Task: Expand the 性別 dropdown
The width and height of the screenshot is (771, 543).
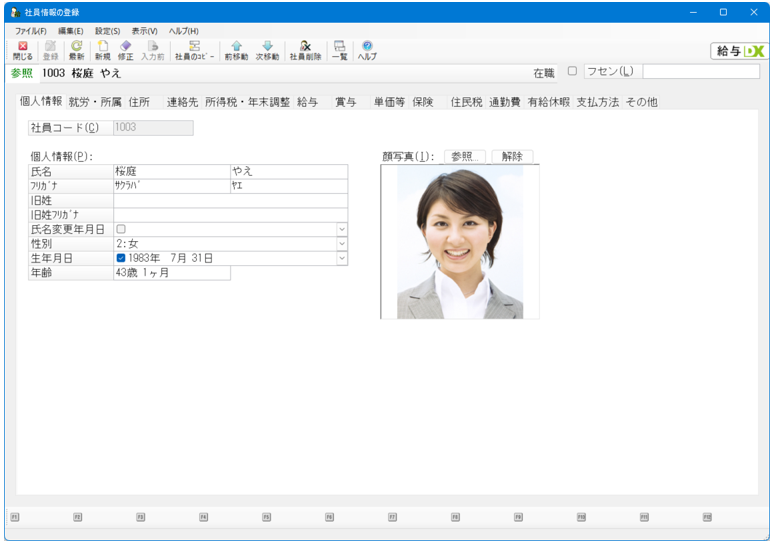Action: (342, 243)
